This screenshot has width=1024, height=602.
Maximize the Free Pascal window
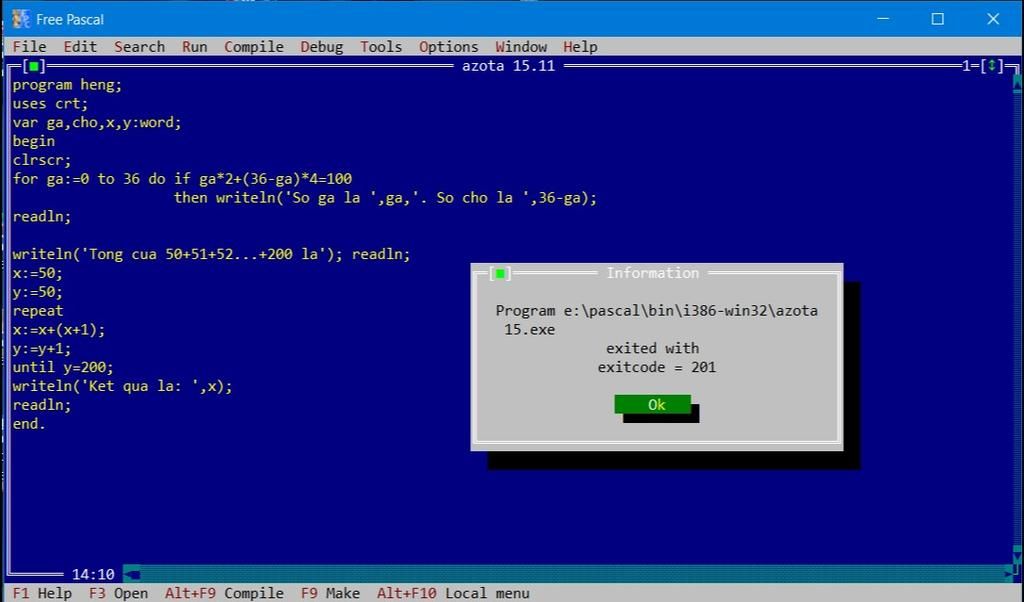click(938, 19)
